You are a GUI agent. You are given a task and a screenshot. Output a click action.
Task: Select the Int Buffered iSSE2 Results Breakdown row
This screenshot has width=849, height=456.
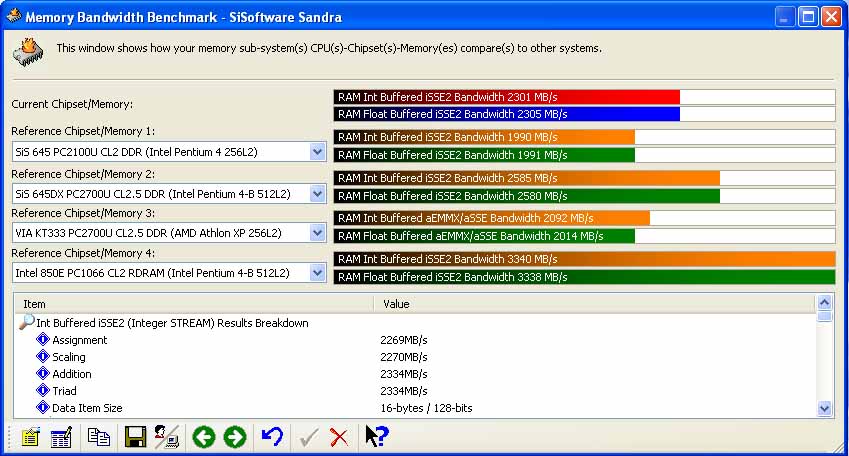pyautogui.click(x=172, y=323)
